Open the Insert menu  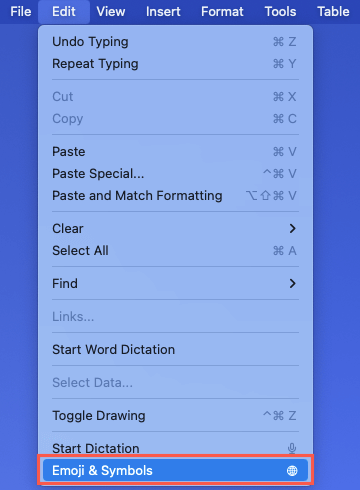pos(163,12)
